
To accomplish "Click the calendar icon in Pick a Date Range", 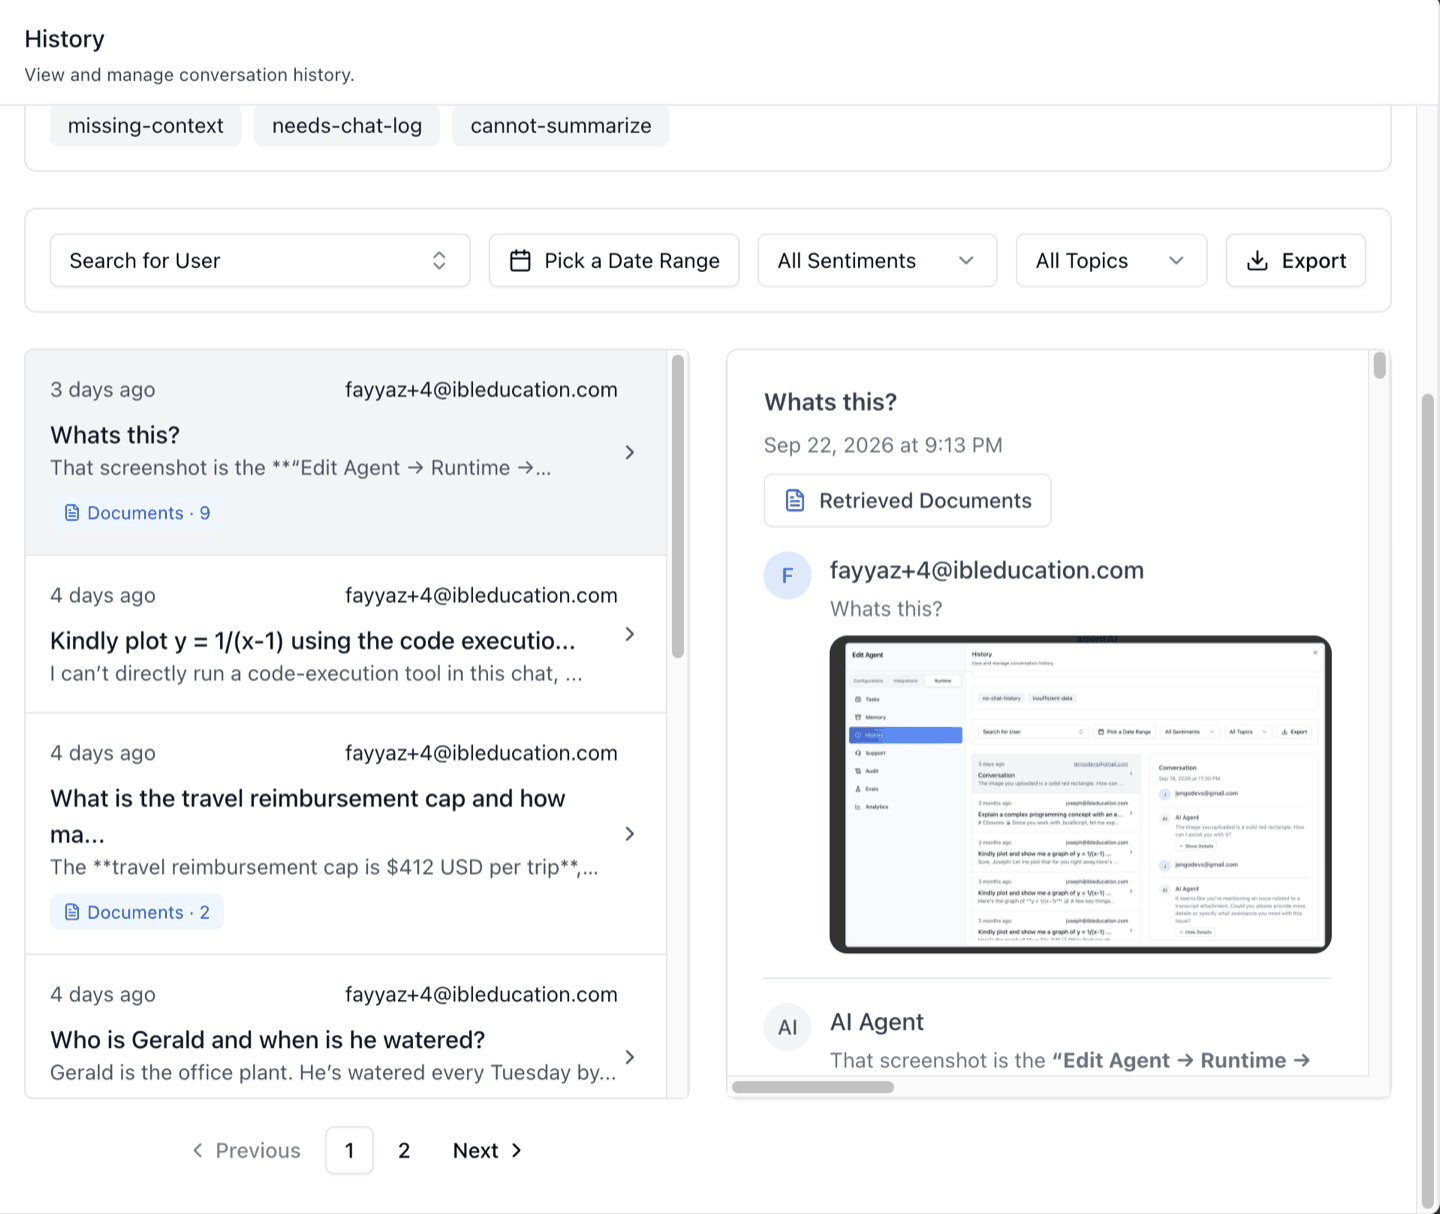I will tap(520, 261).
